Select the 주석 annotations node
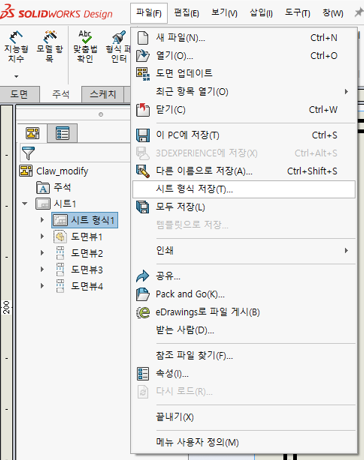 (62, 187)
